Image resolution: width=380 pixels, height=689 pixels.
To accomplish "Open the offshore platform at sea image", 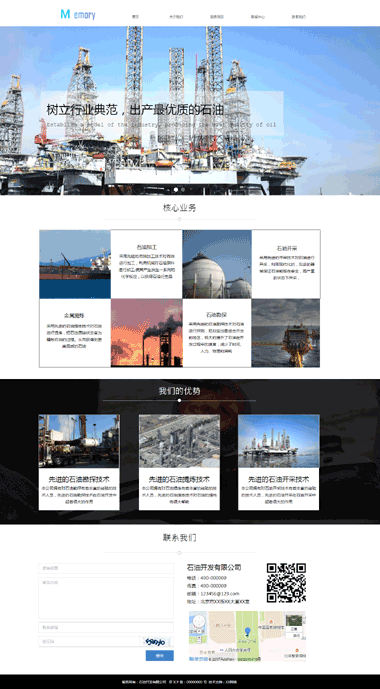I will pos(286,333).
